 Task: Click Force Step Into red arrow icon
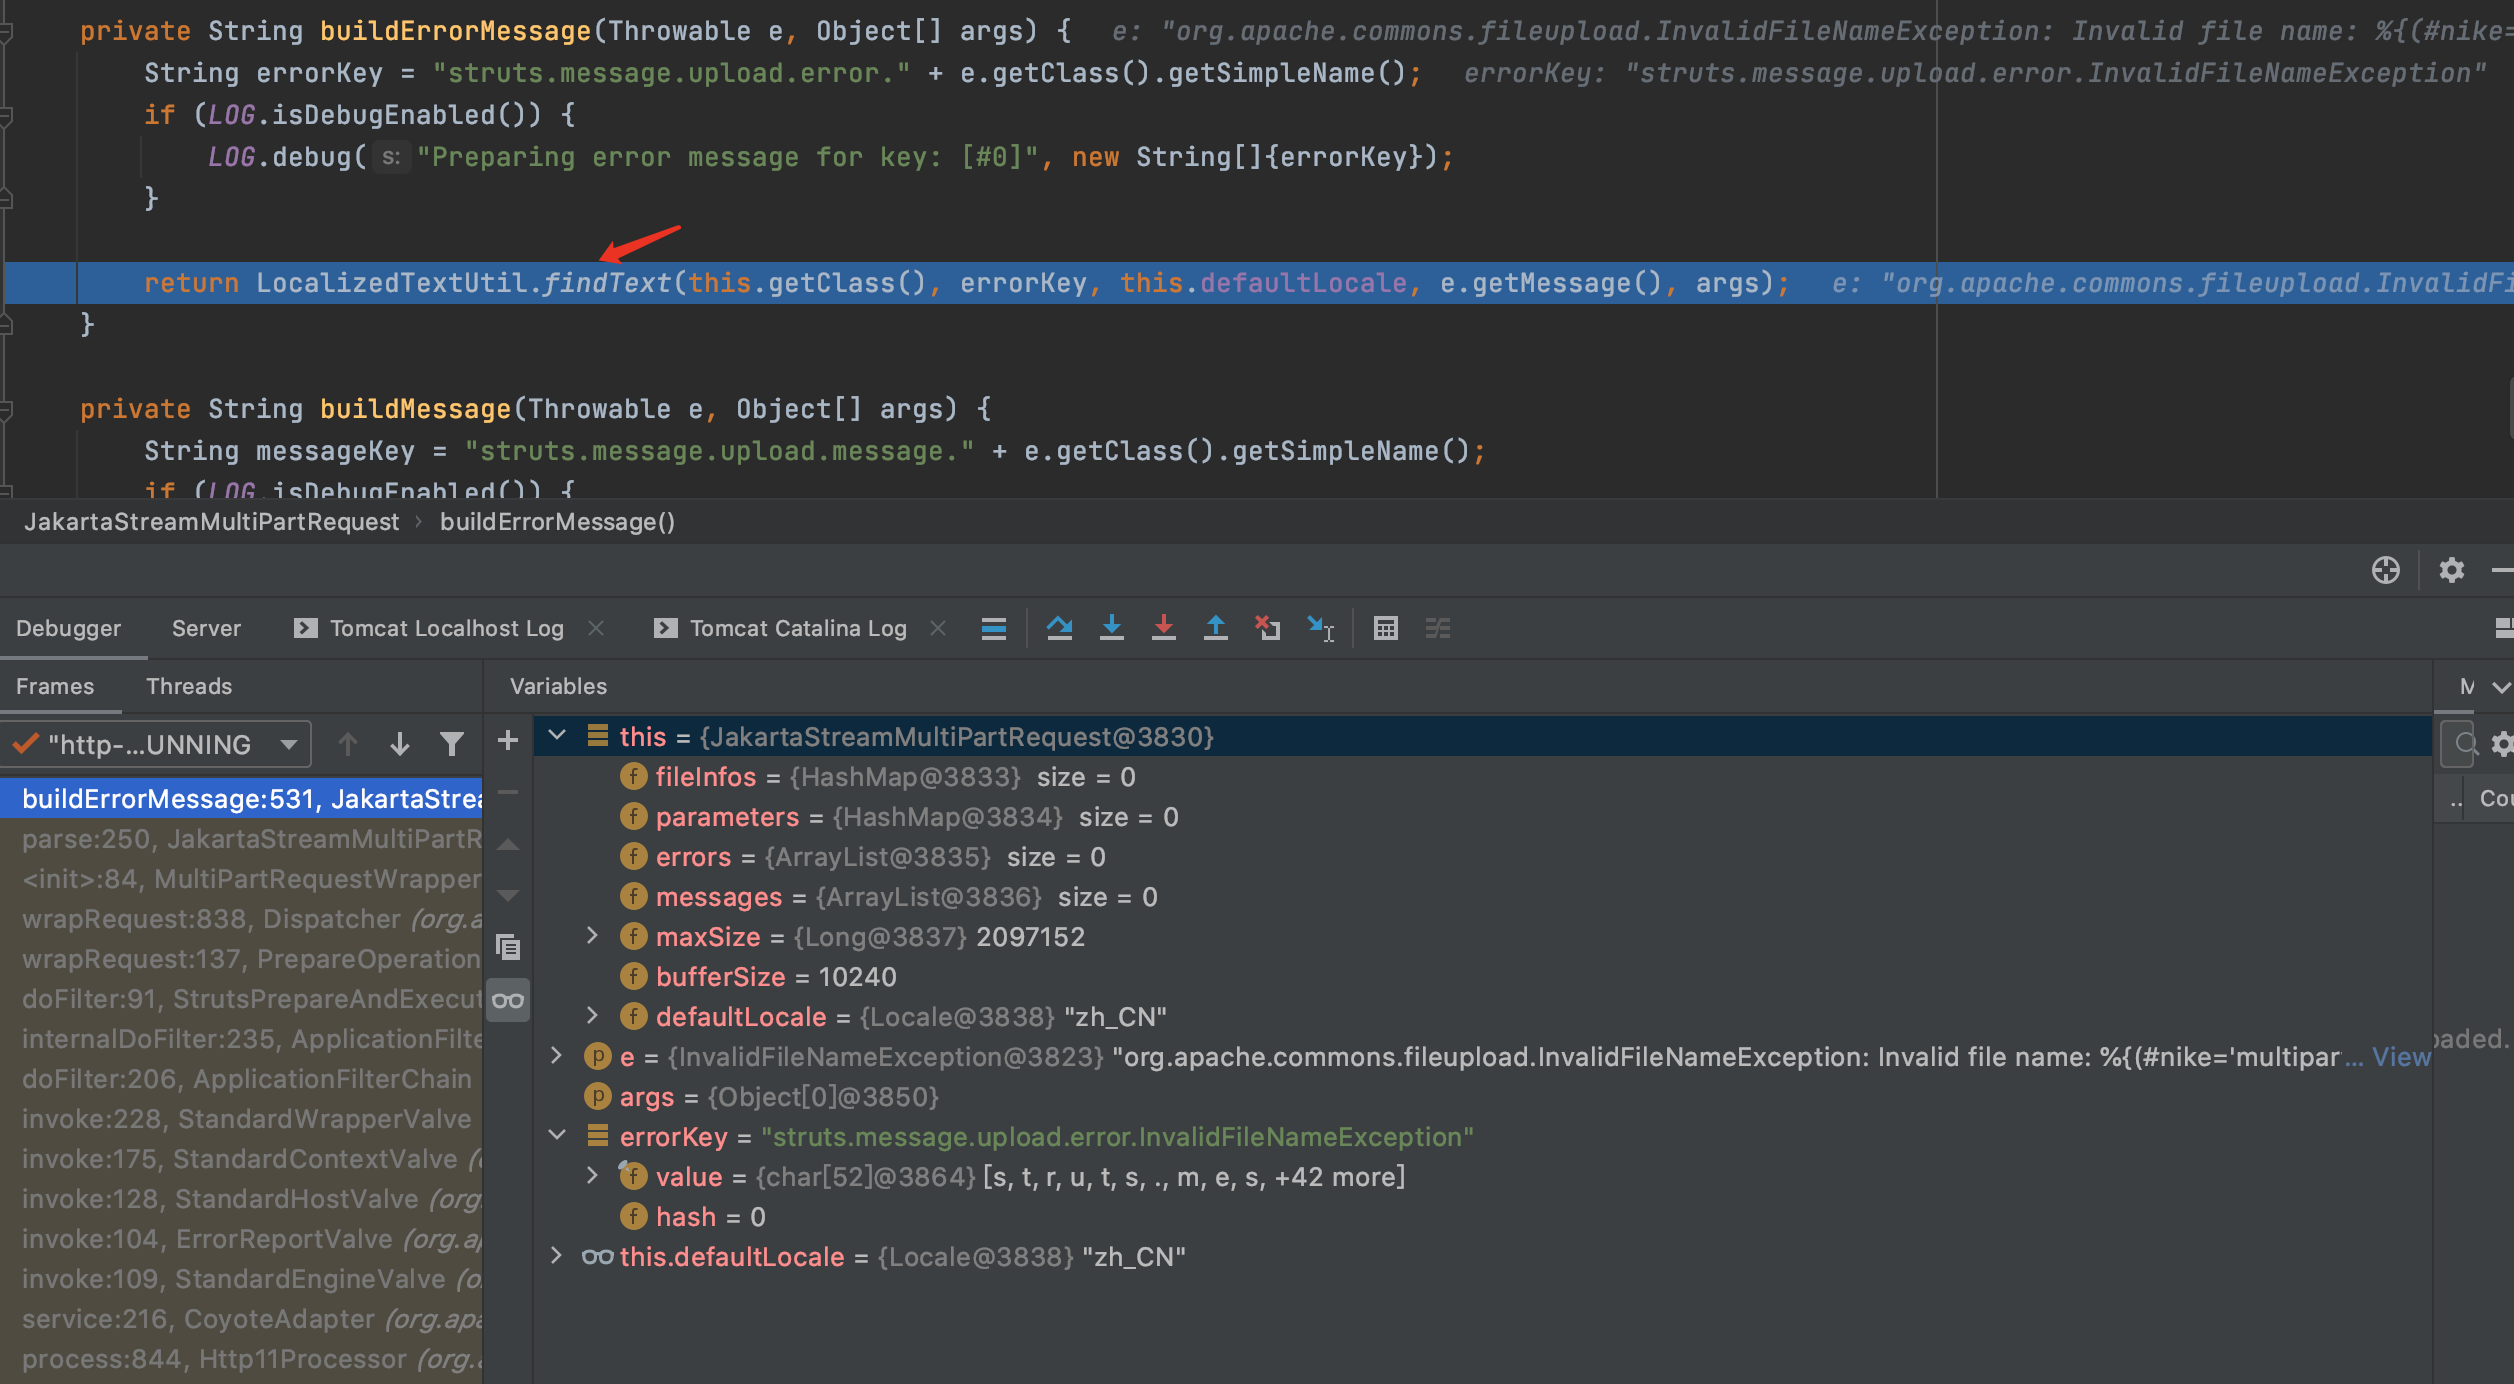[1164, 628]
